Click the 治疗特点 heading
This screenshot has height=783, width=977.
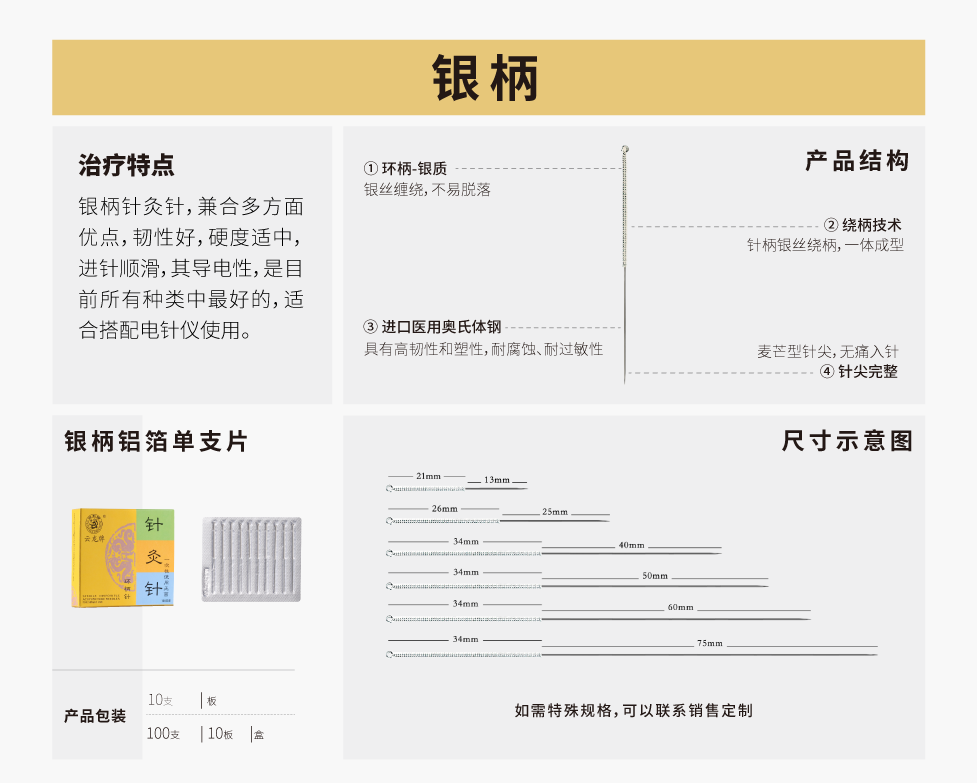(126, 165)
